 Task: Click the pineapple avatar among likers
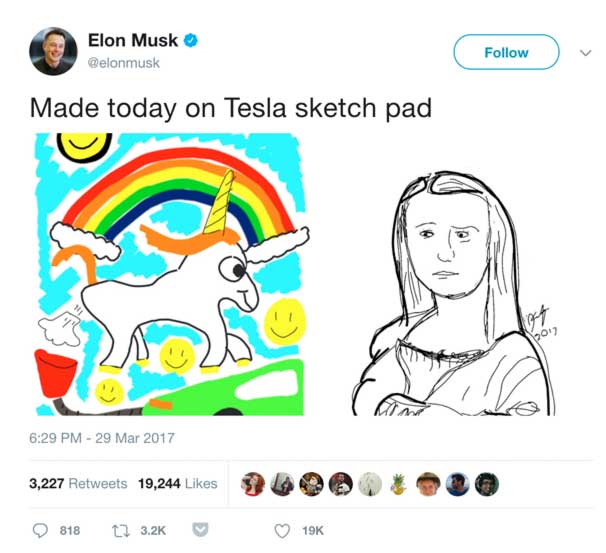[399, 484]
